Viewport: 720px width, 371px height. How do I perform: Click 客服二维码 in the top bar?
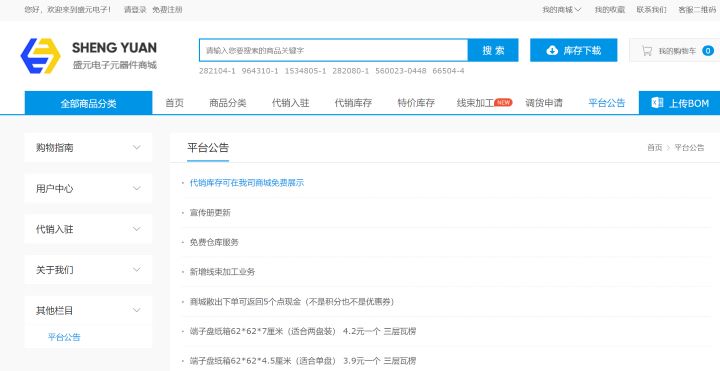[697, 10]
